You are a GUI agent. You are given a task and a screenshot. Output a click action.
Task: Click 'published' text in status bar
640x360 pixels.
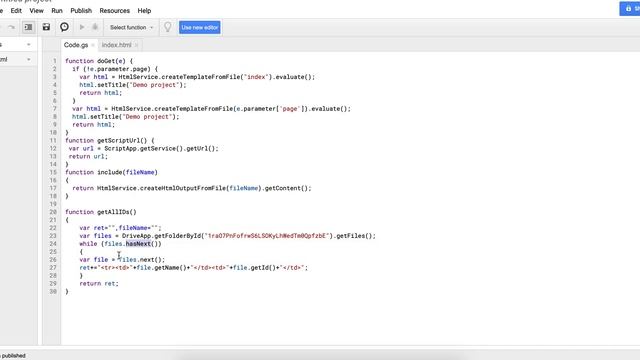[x=13, y=356]
